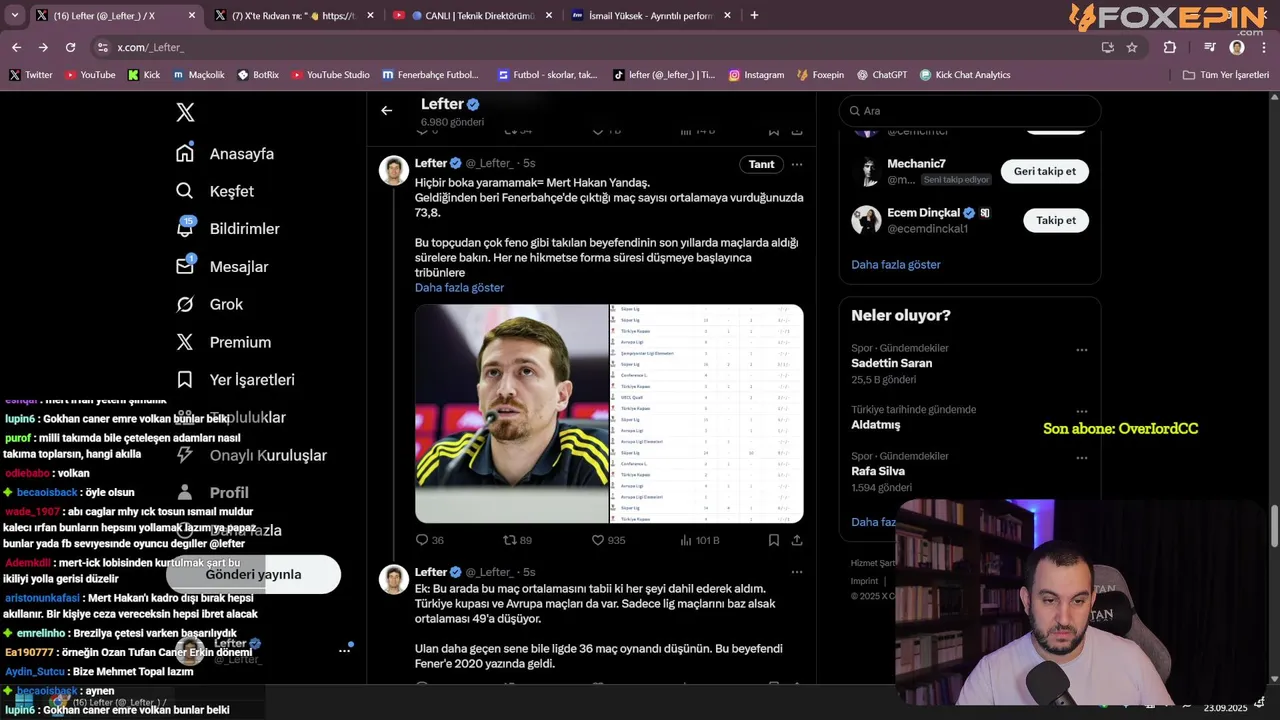Switch to CANLI Teknik Direktörüm tab
The width and height of the screenshot is (1280, 720).
pyautogui.click(x=472, y=15)
